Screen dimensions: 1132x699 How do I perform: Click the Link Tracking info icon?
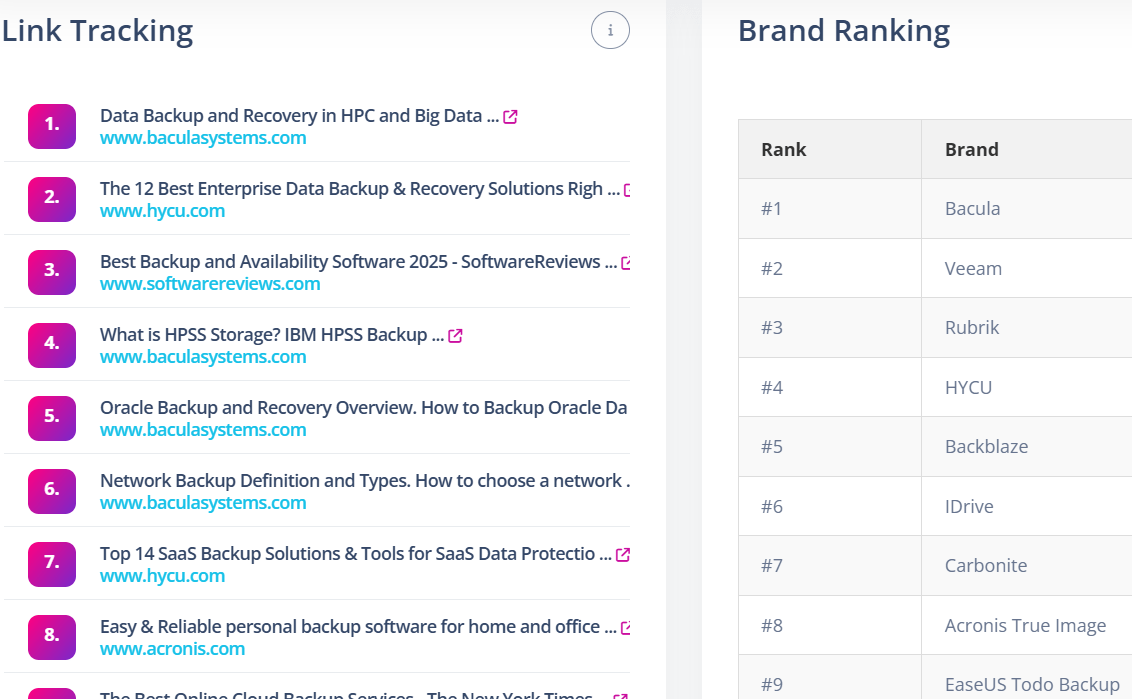click(x=610, y=30)
